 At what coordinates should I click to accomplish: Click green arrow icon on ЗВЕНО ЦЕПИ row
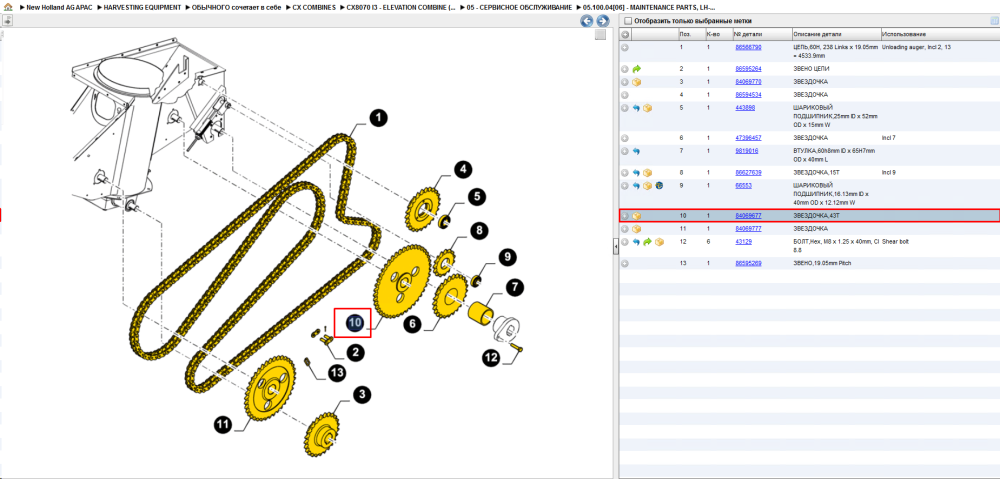(x=636, y=68)
